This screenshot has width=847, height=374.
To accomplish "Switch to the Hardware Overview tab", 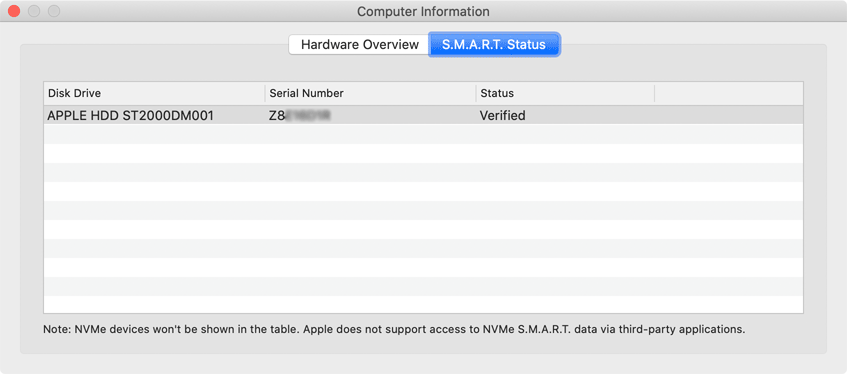I will tap(359, 44).
